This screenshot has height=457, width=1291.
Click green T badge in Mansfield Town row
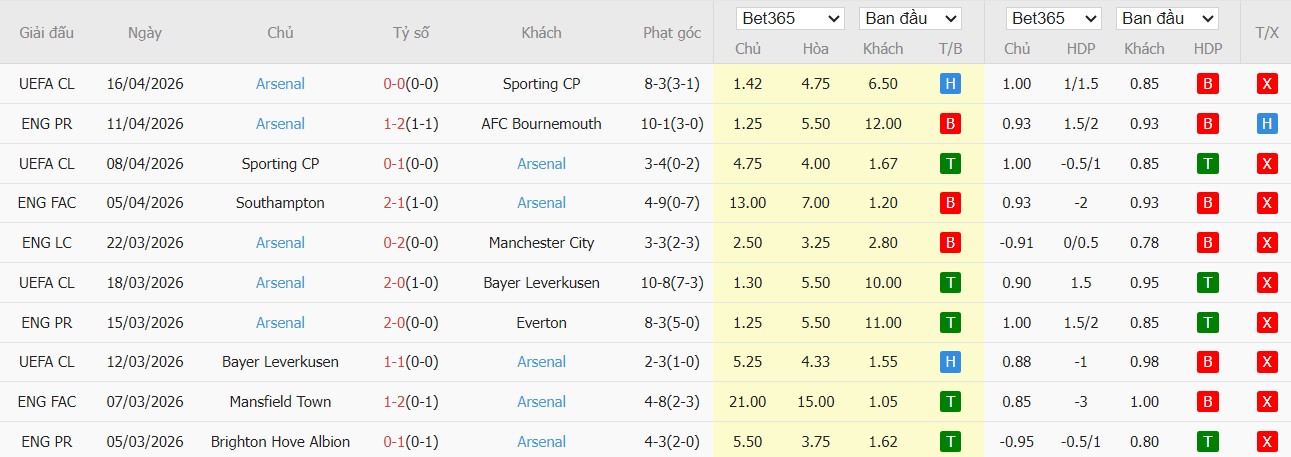tap(950, 402)
